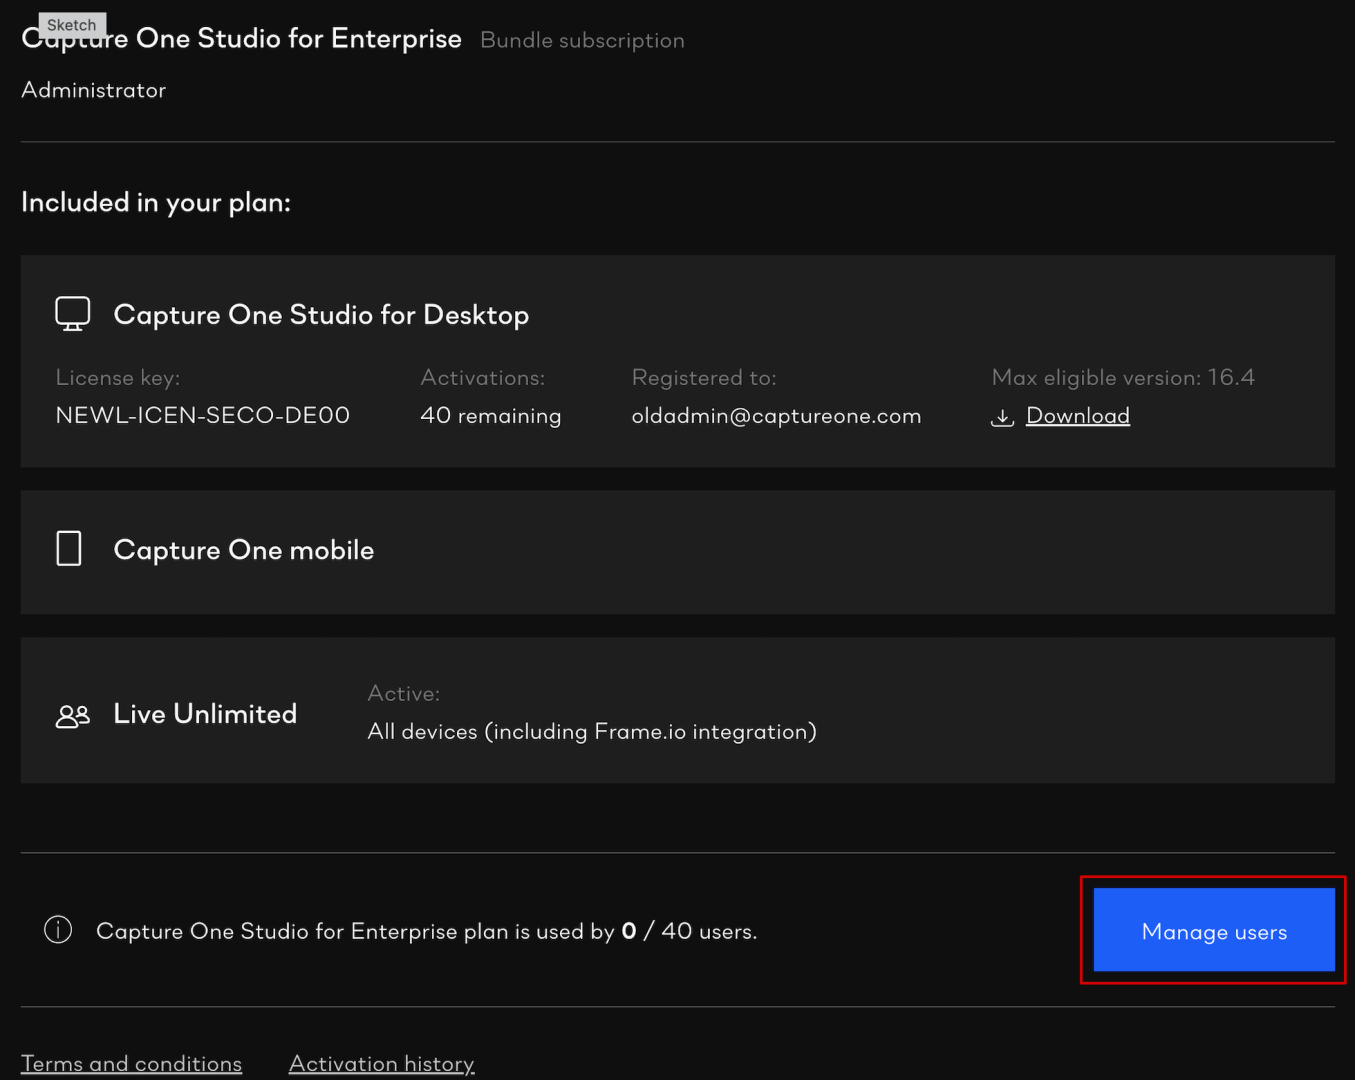Click the Live Unlimited users icon
The width and height of the screenshot is (1355, 1080).
pos(73,716)
